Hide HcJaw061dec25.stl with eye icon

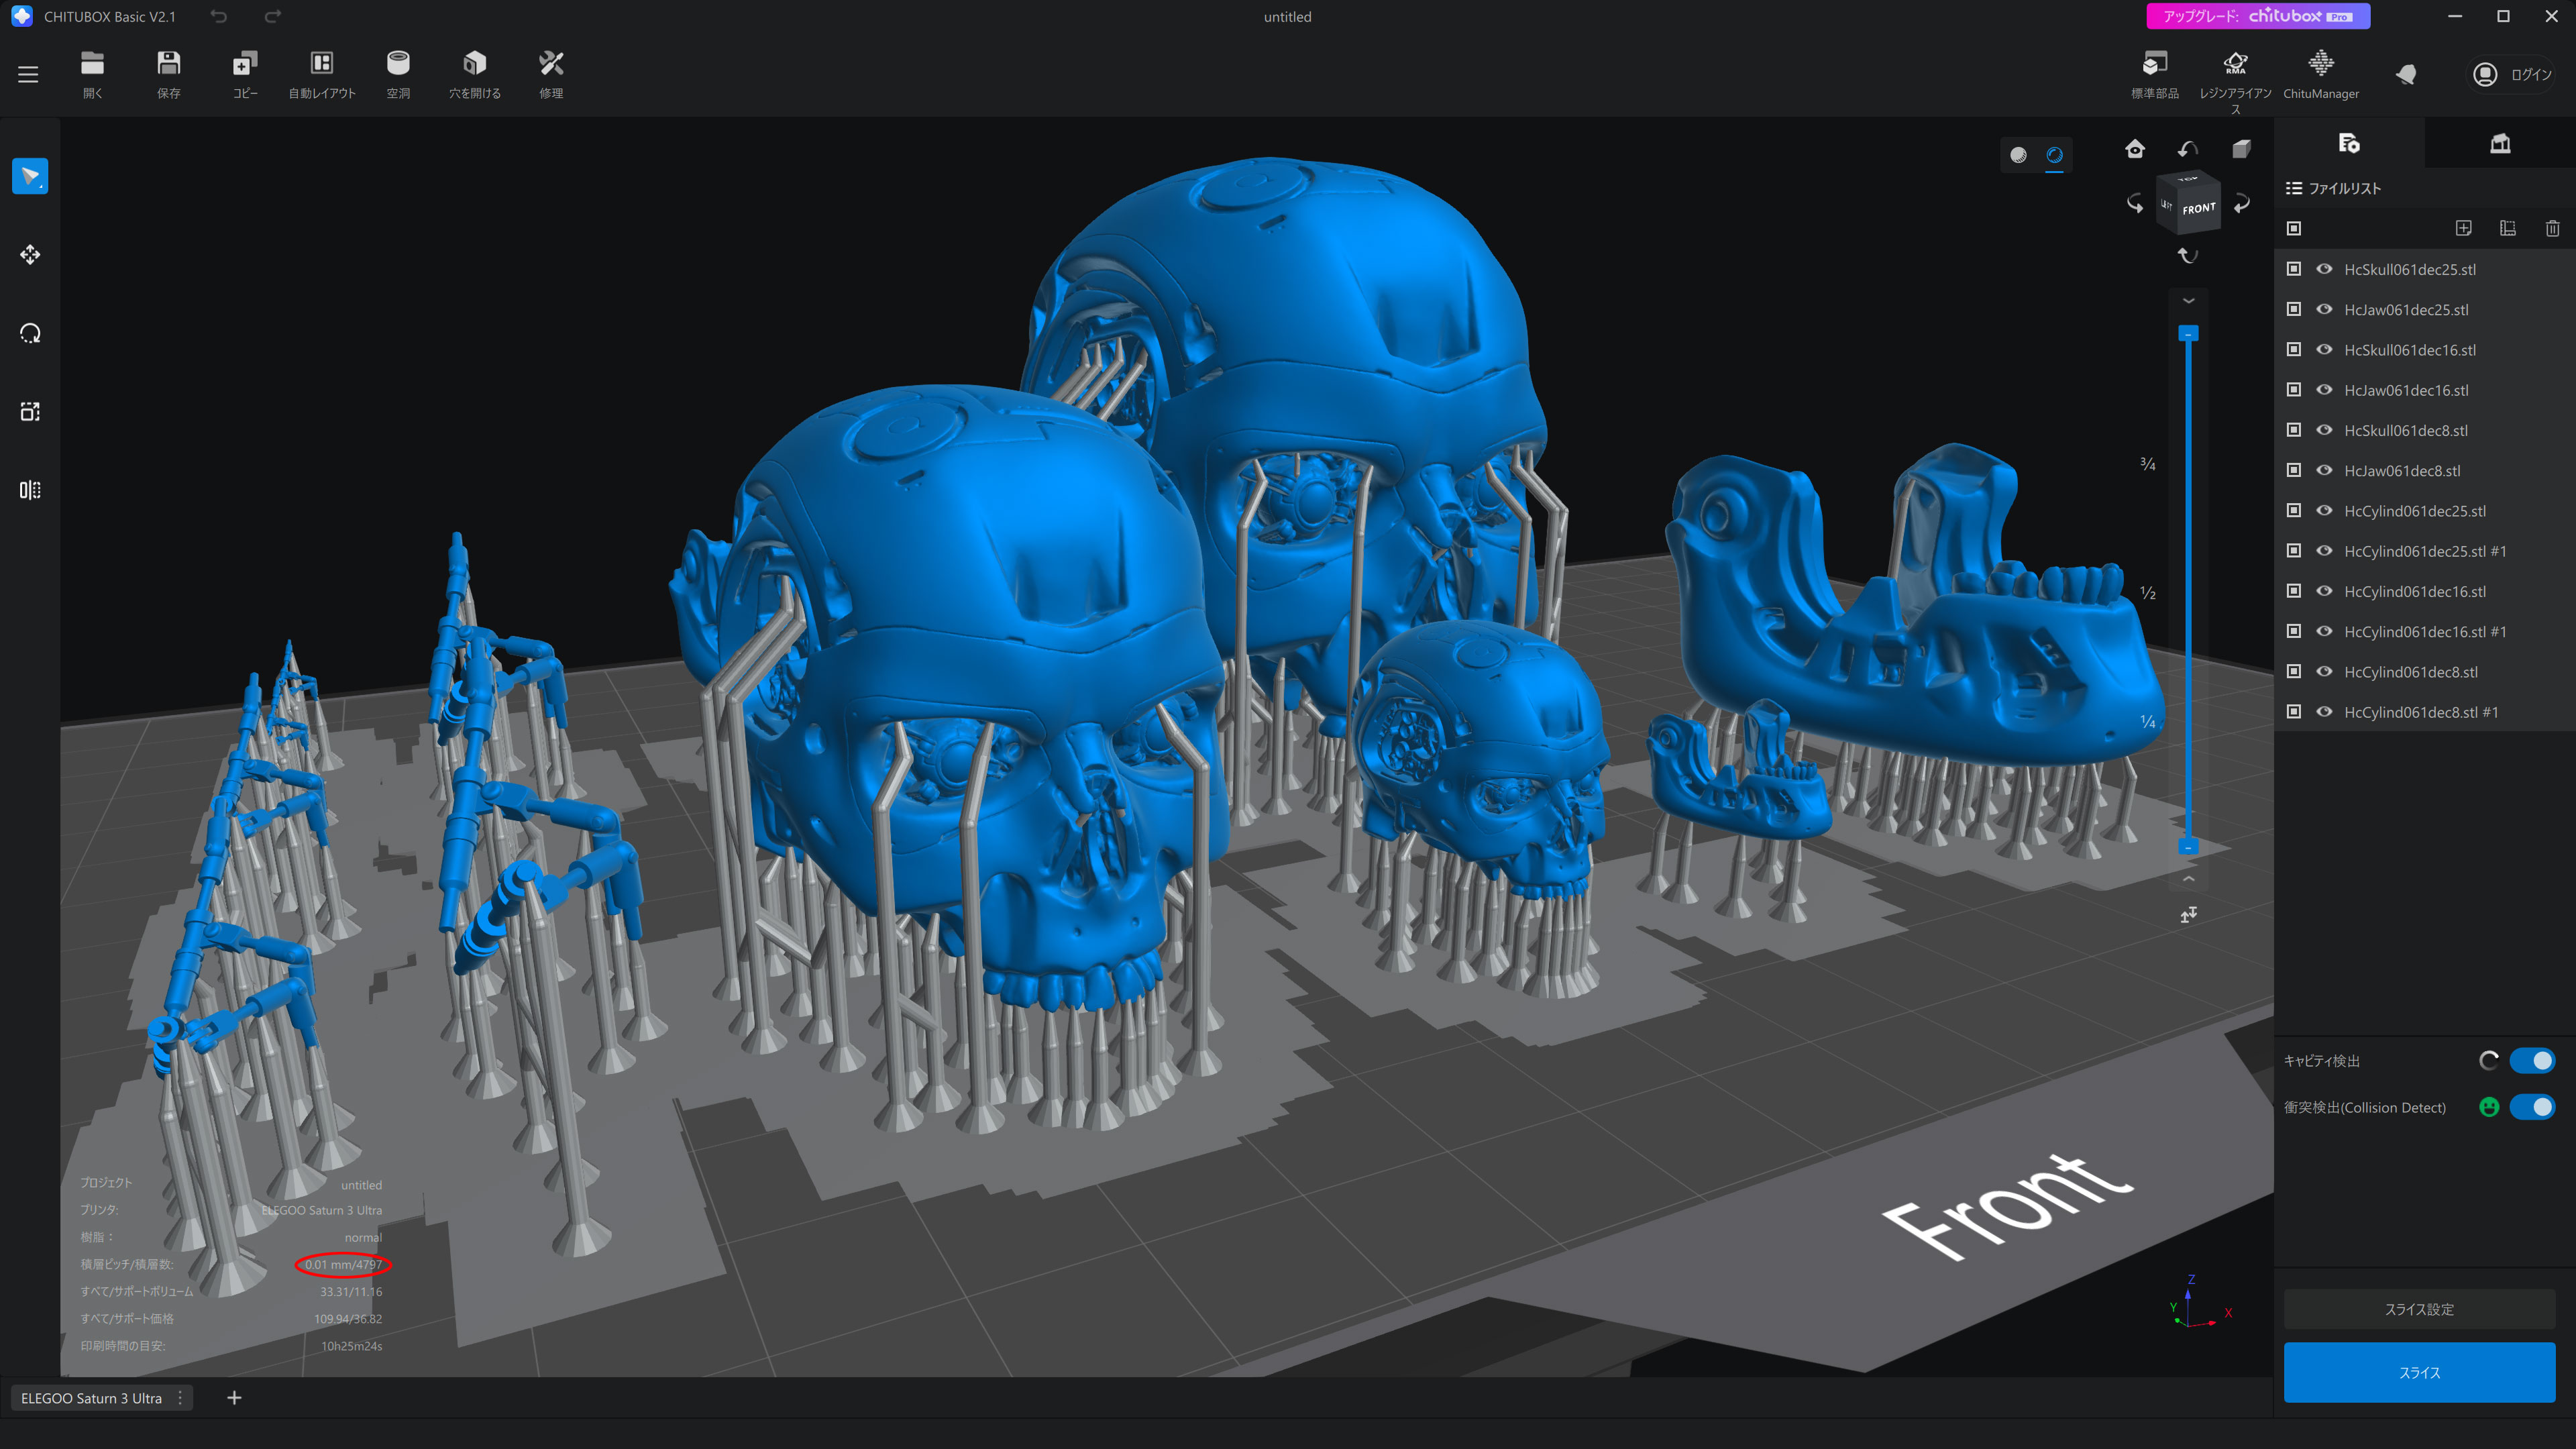(x=2324, y=309)
